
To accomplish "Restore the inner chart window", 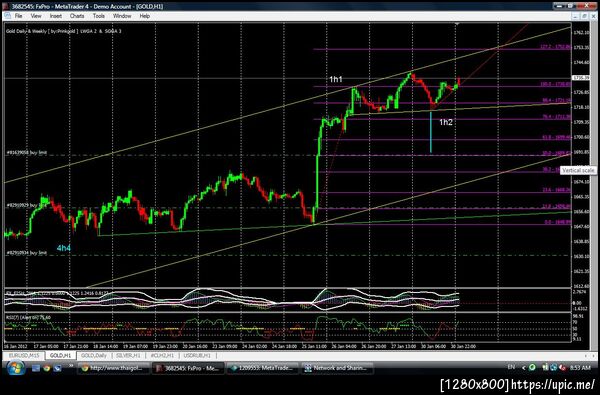I will pyautogui.click(x=584, y=16).
